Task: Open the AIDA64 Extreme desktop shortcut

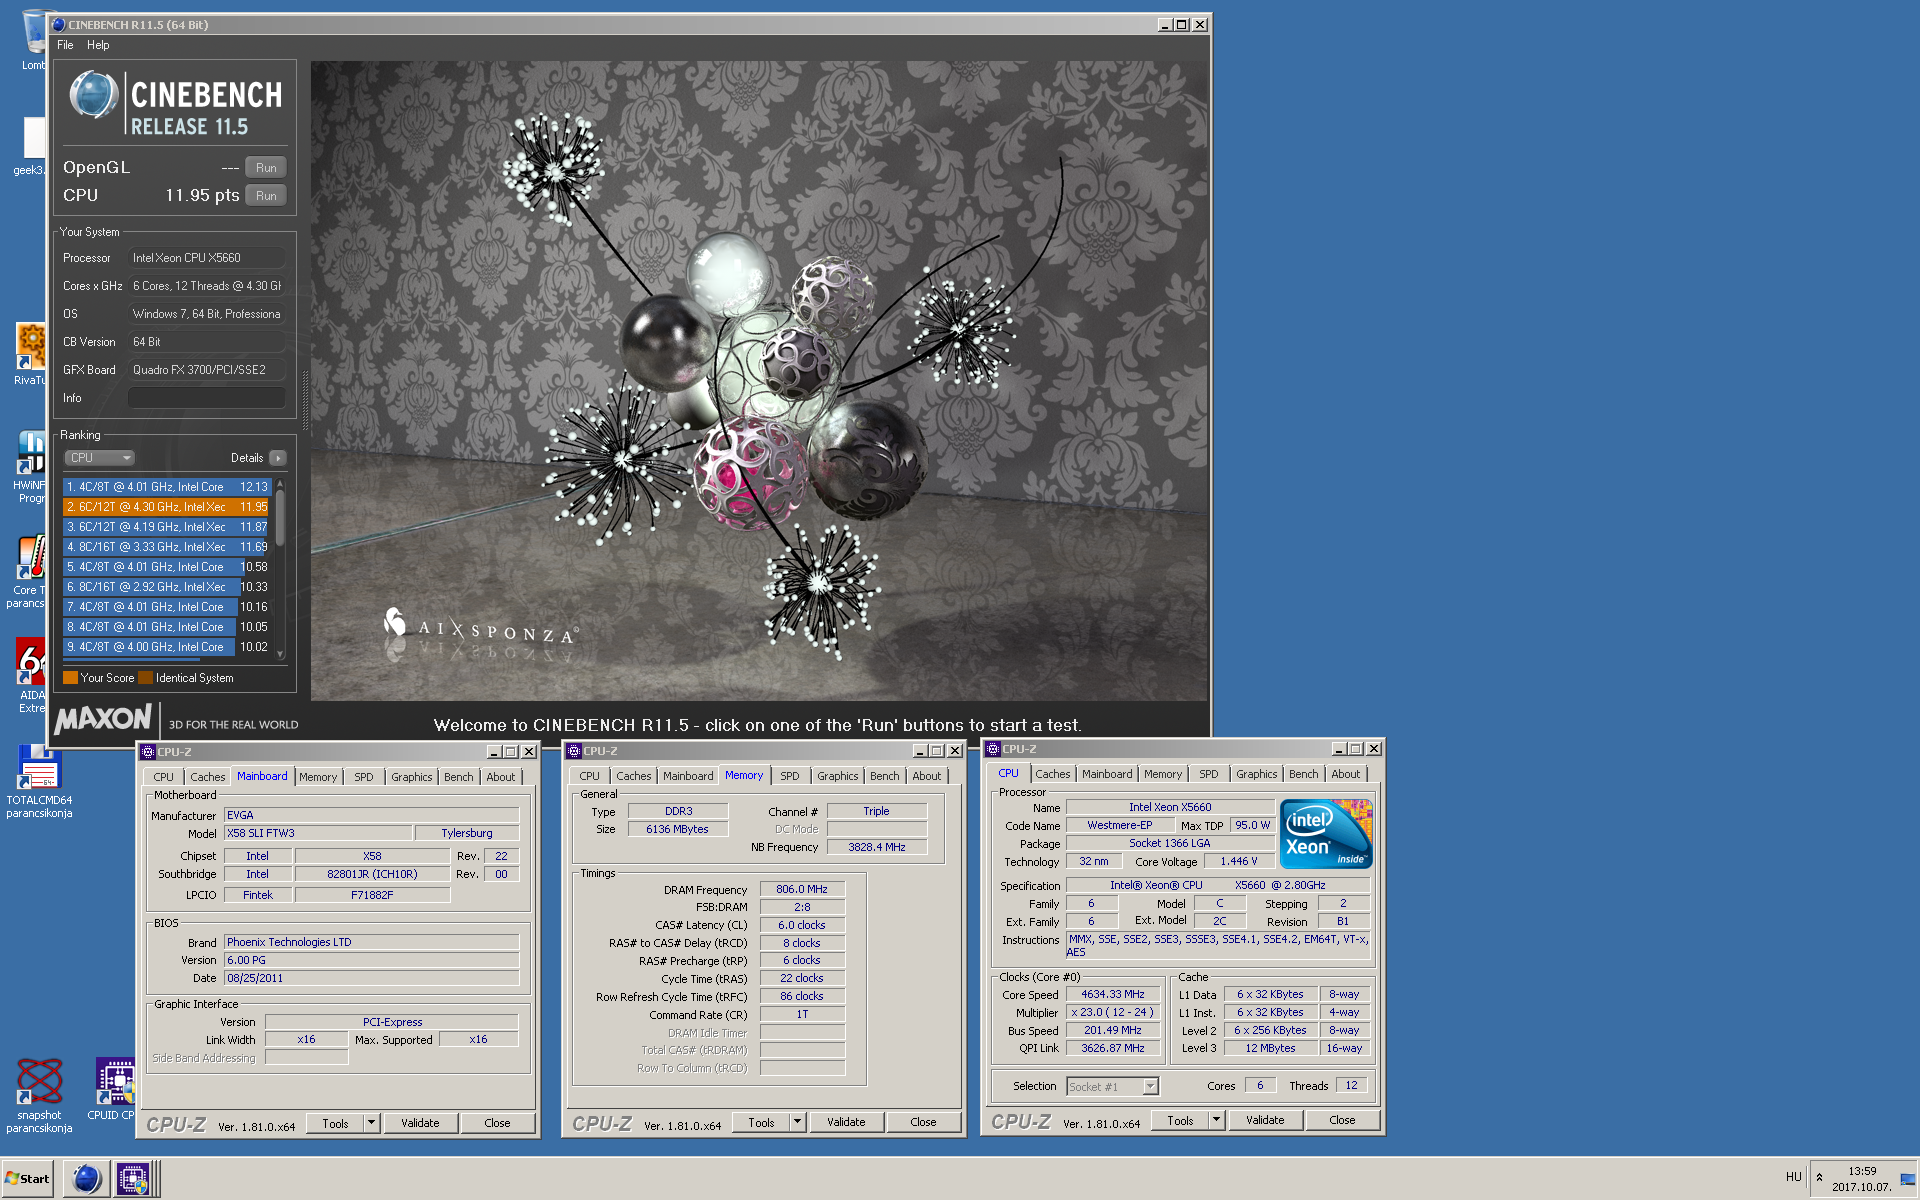Action: pyautogui.click(x=31, y=676)
